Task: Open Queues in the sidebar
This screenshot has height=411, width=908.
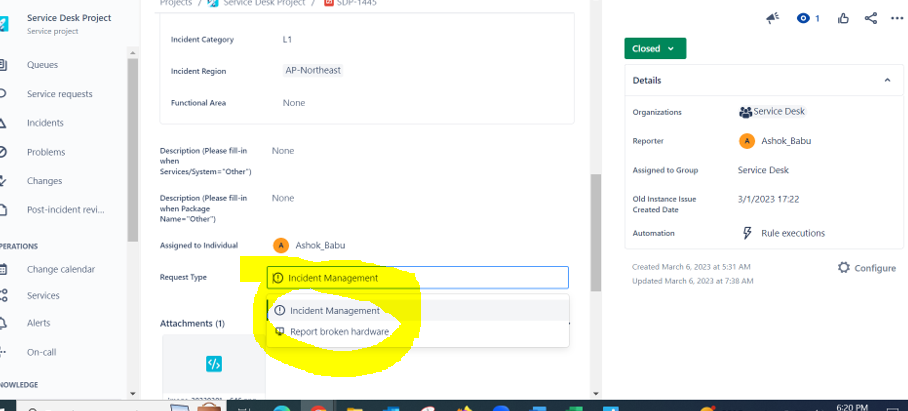Action: point(42,65)
